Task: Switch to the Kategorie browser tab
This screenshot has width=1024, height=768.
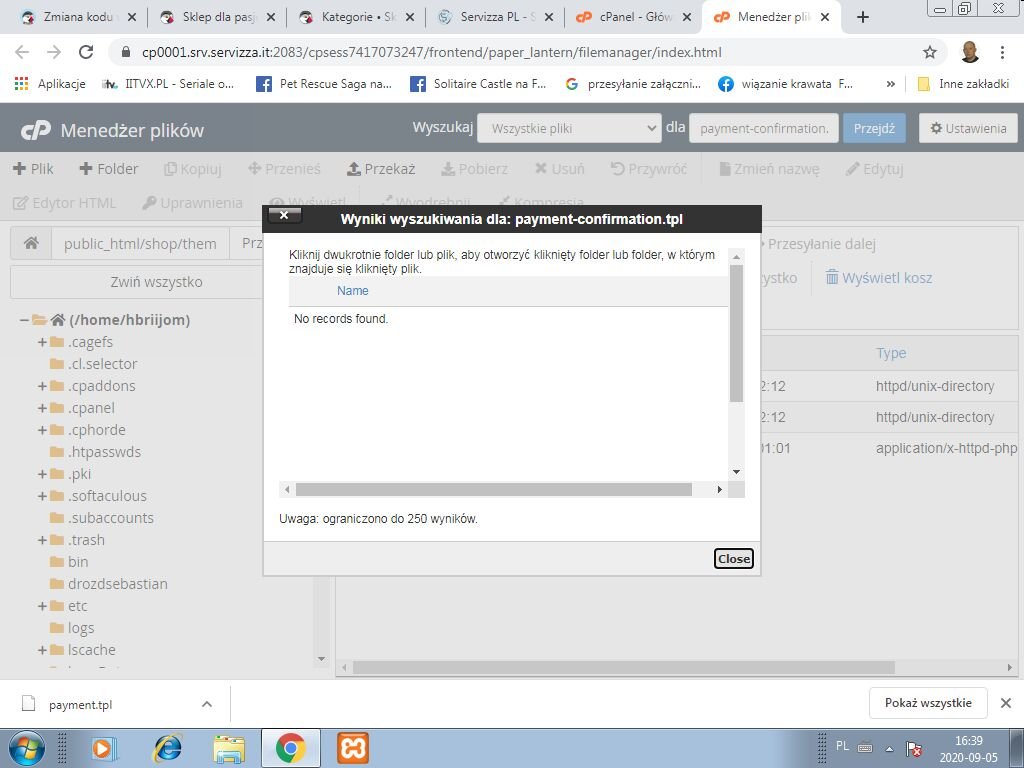Action: pos(357,17)
